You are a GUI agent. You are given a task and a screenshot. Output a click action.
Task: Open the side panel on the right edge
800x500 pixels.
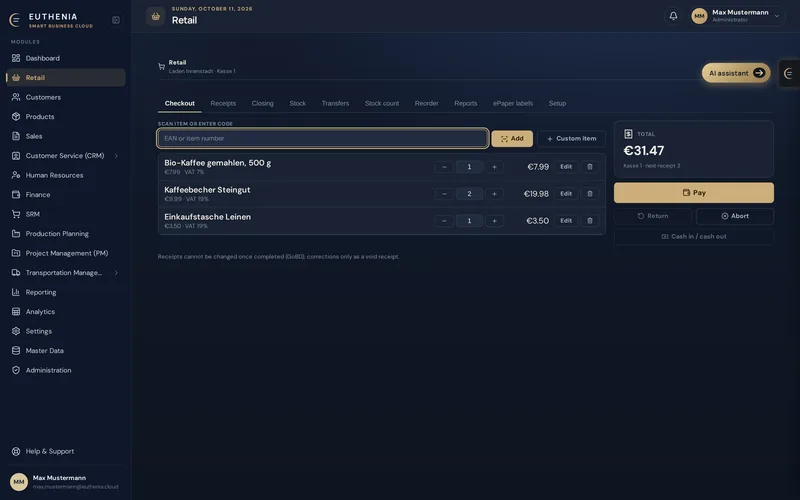point(789,73)
